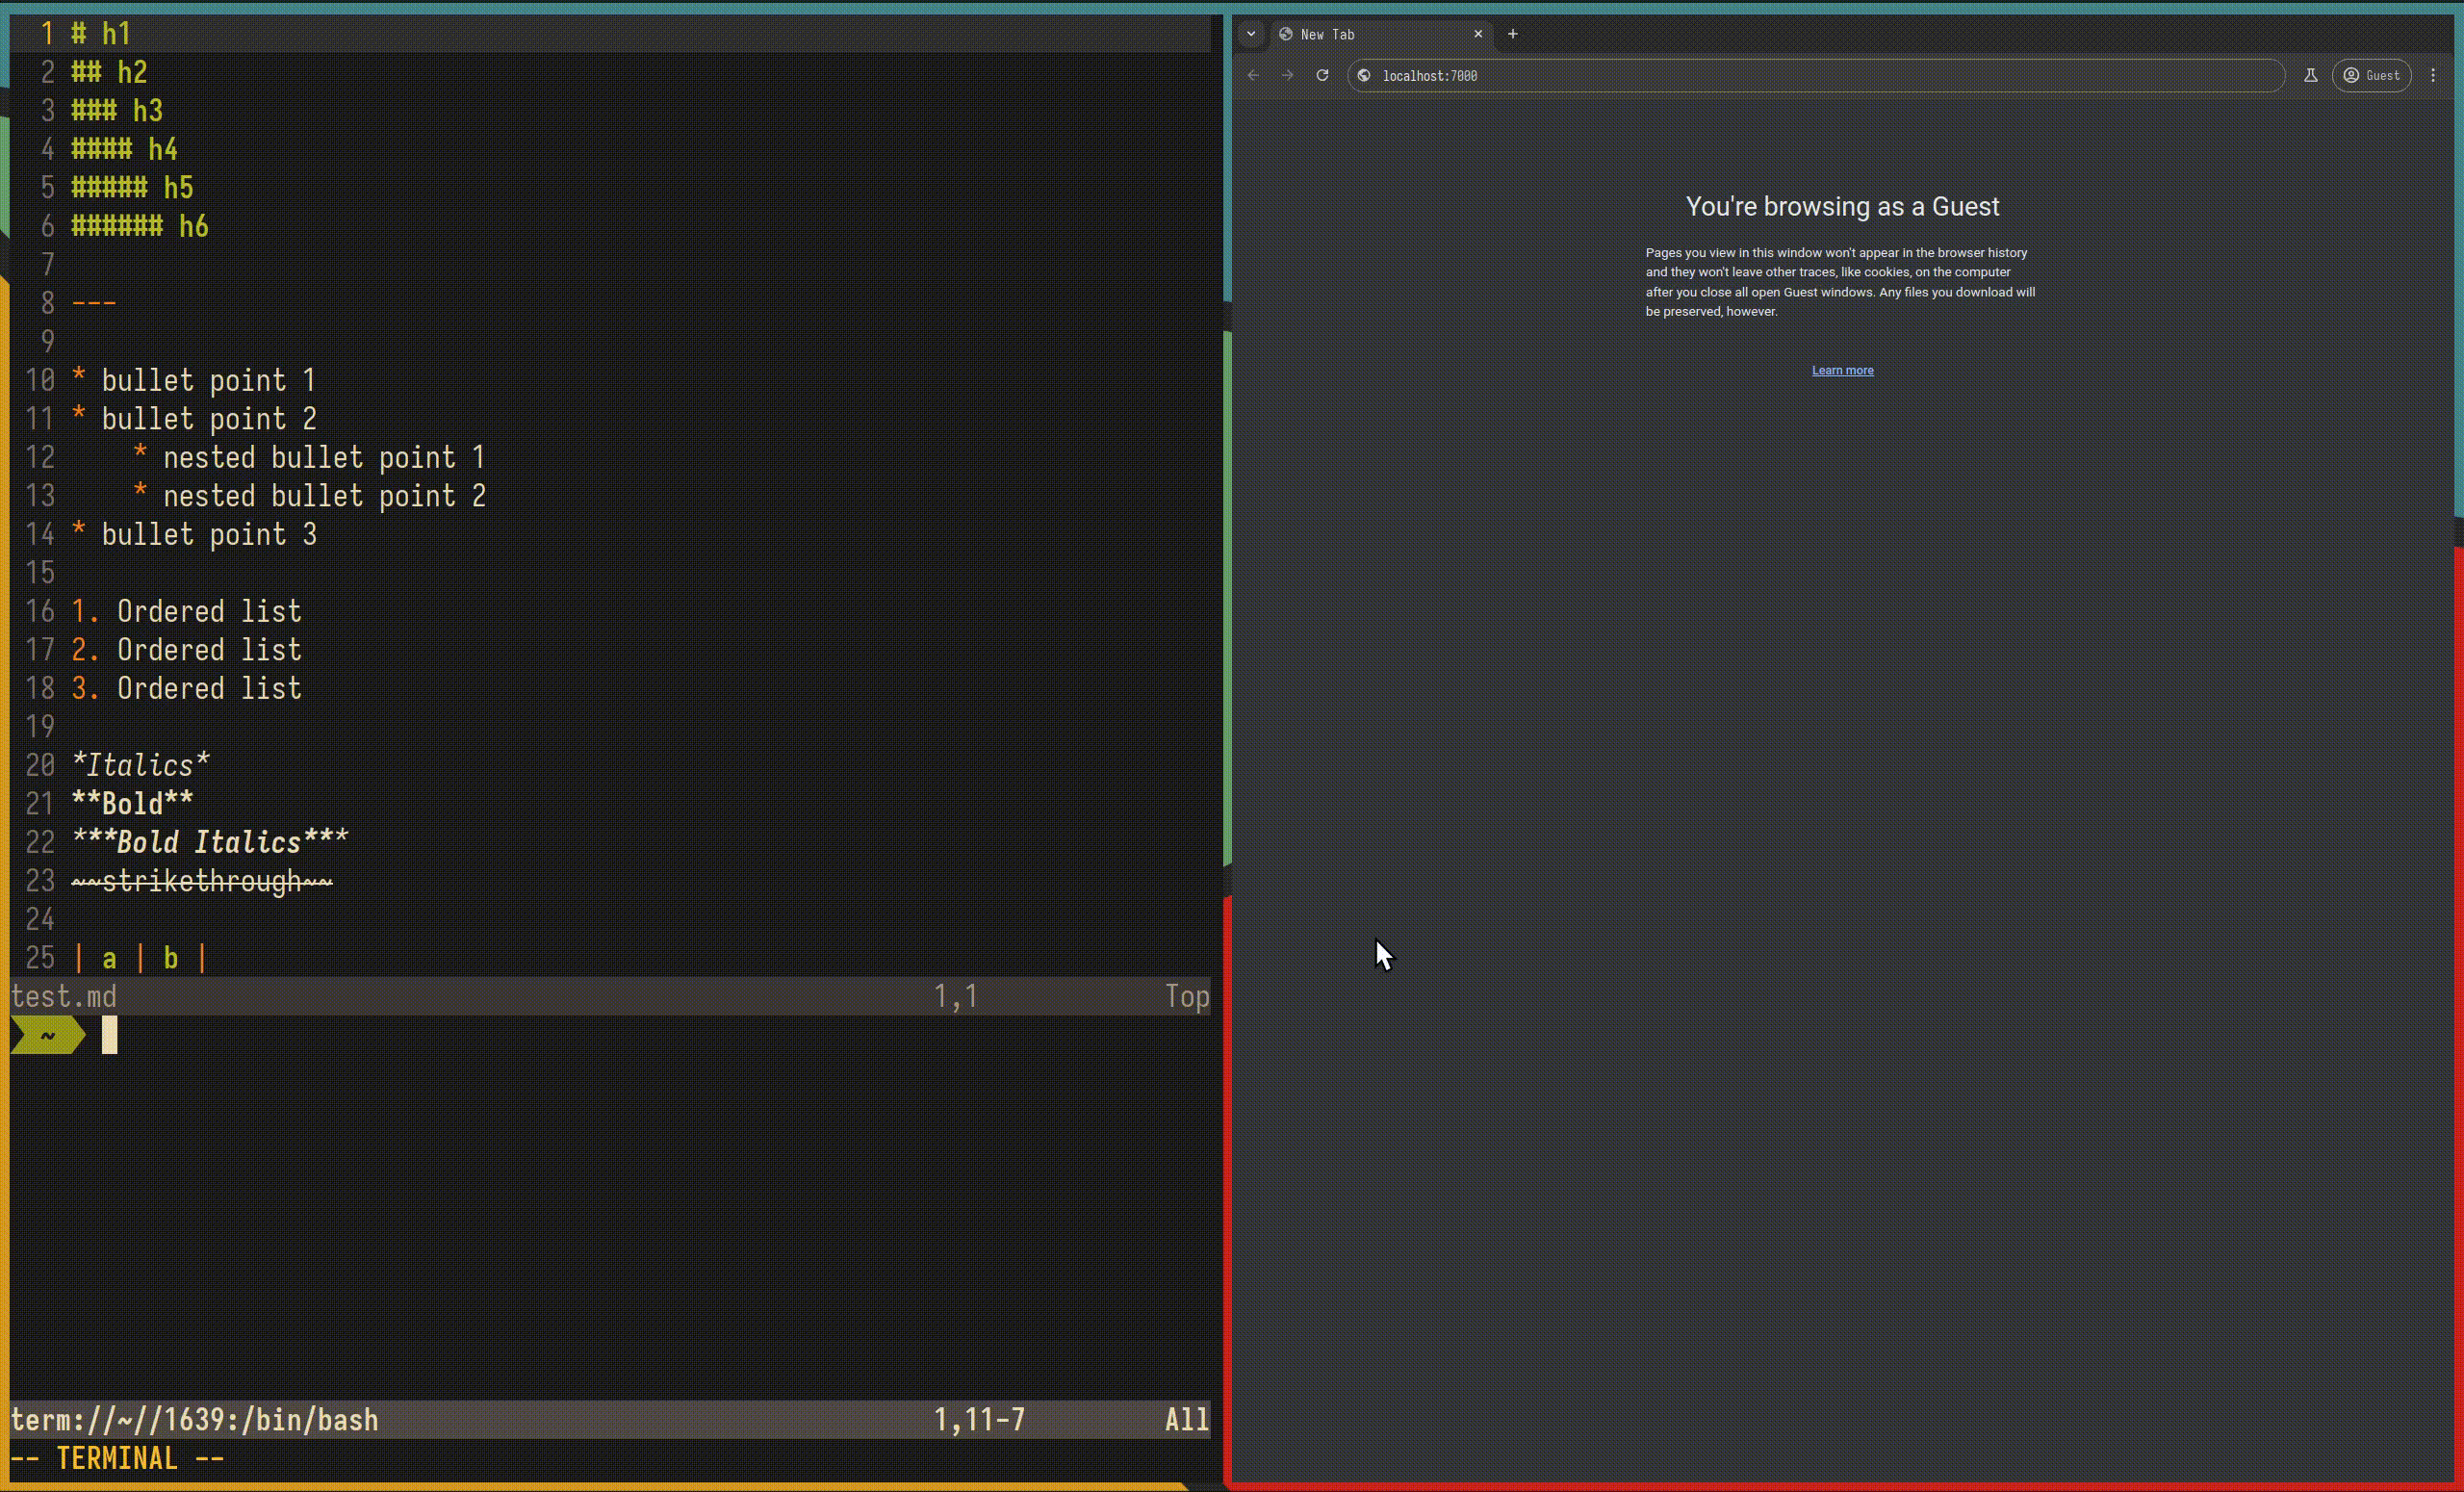Click the back navigation arrow
Image resolution: width=2464 pixels, height=1492 pixels.
[1253, 75]
